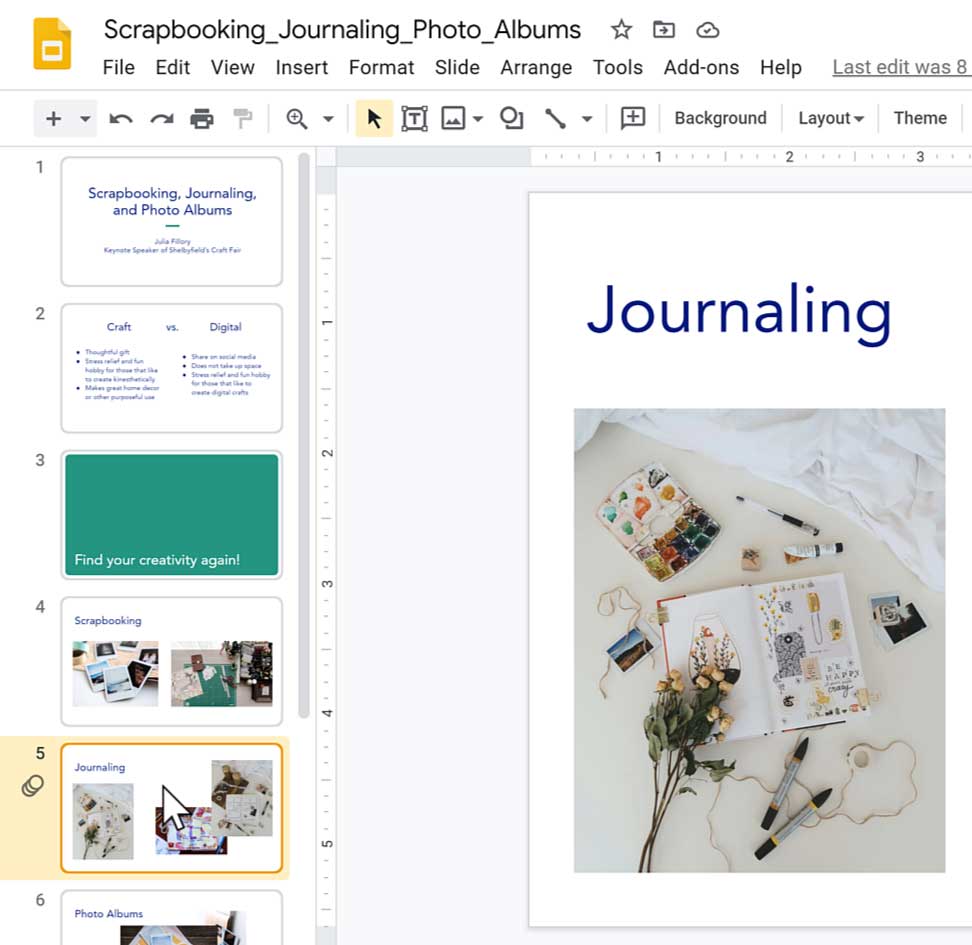972x945 pixels.
Task: Open new slide layout dropdown arrow
Action: [x=86, y=118]
